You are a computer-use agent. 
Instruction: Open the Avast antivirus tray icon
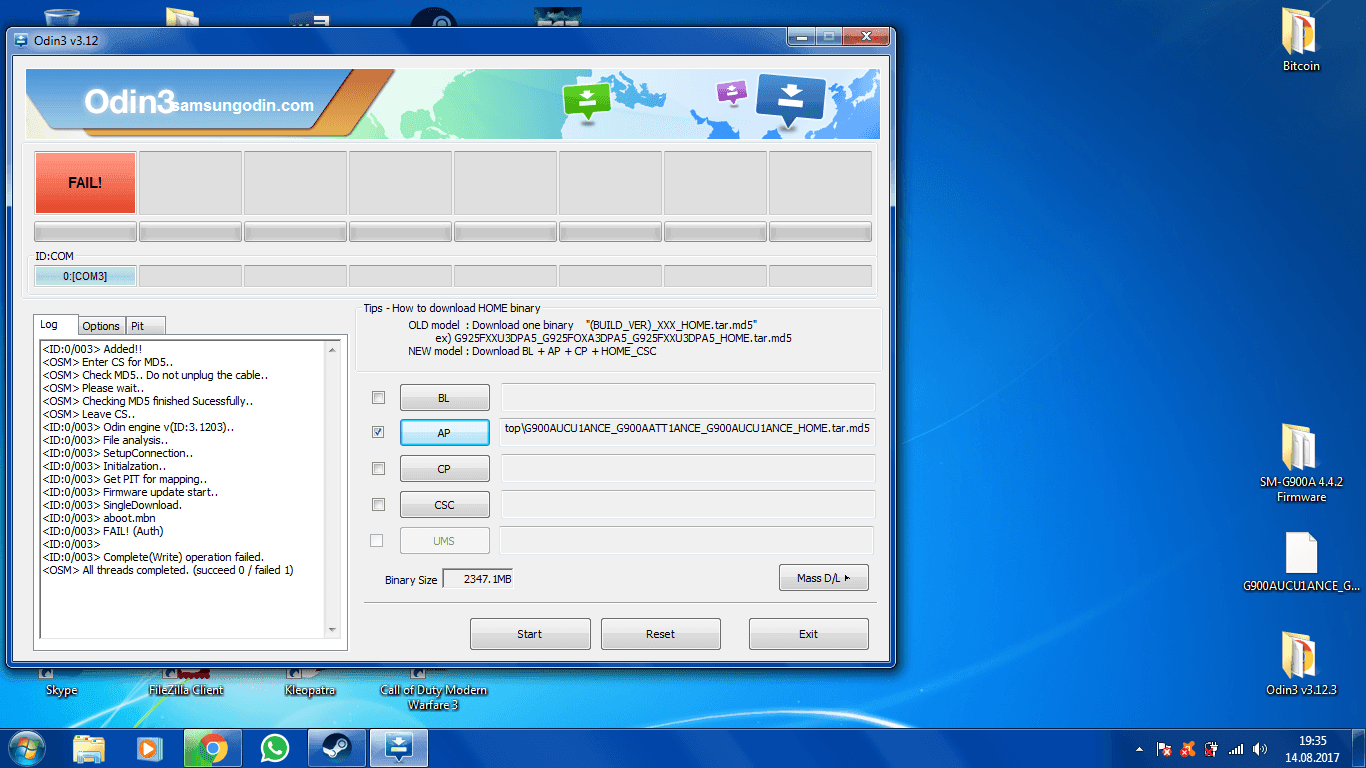1188,749
